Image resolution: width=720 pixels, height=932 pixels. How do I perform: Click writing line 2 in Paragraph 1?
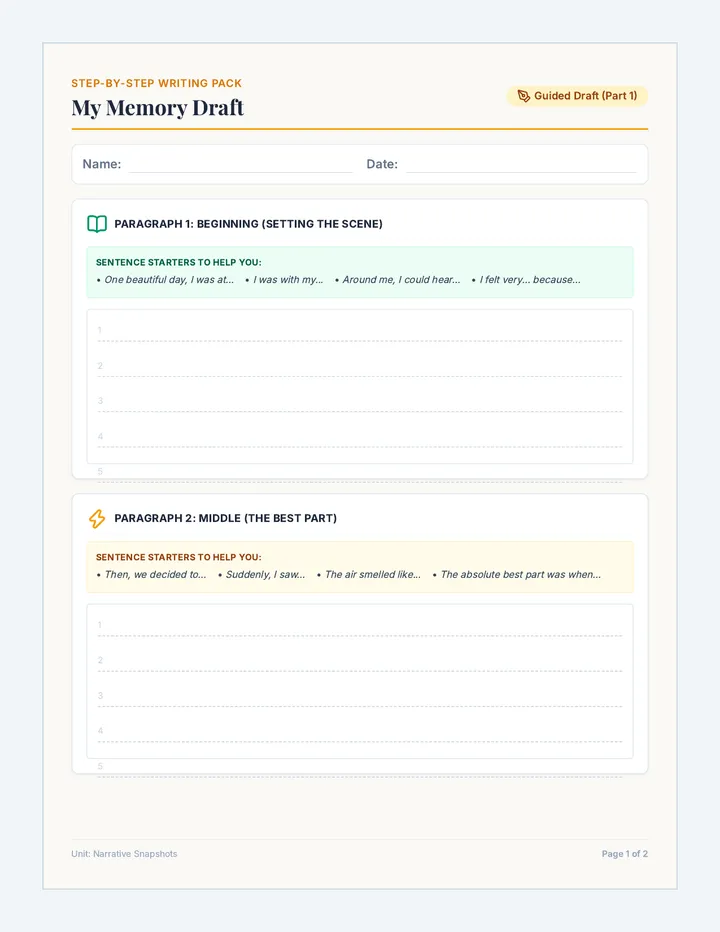(360, 366)
